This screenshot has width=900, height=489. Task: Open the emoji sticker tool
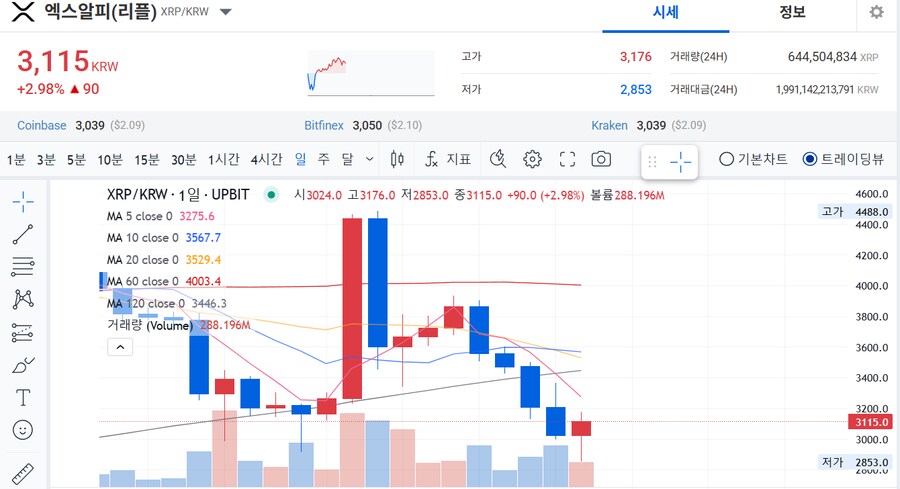tap(23, 430)
